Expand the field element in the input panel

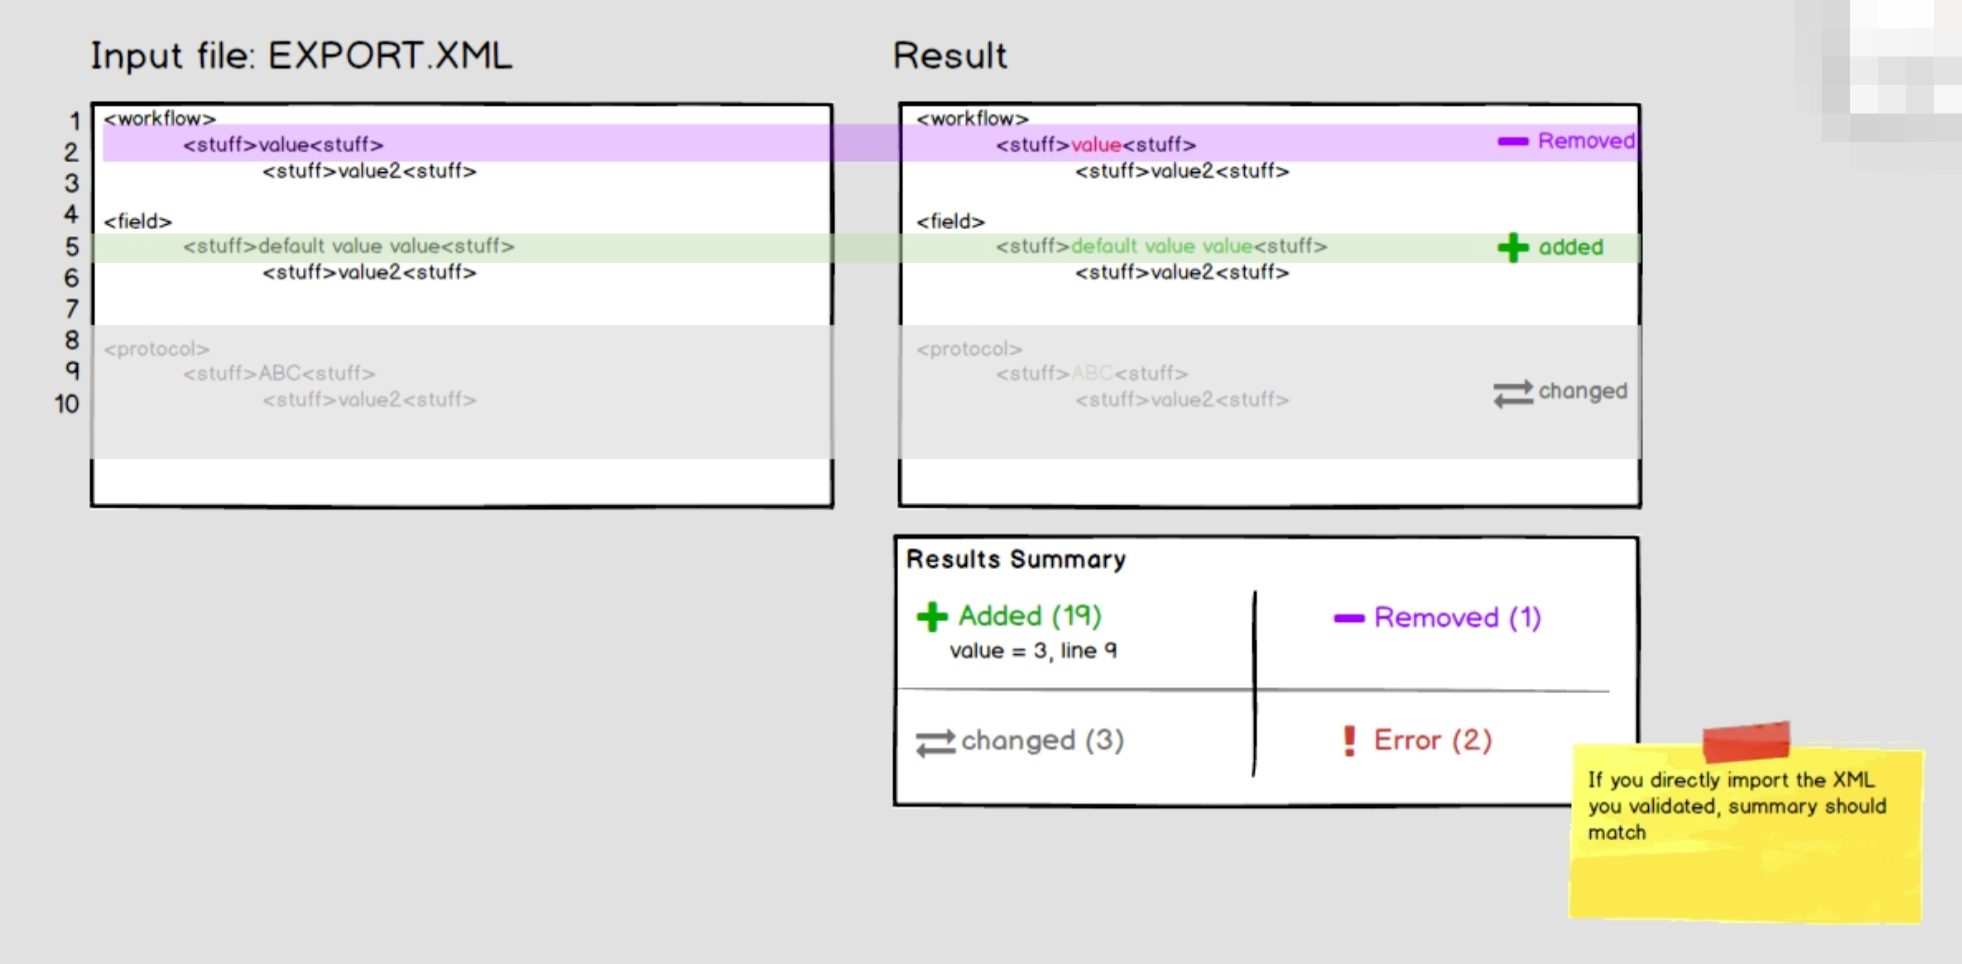[x=136, y=220]
